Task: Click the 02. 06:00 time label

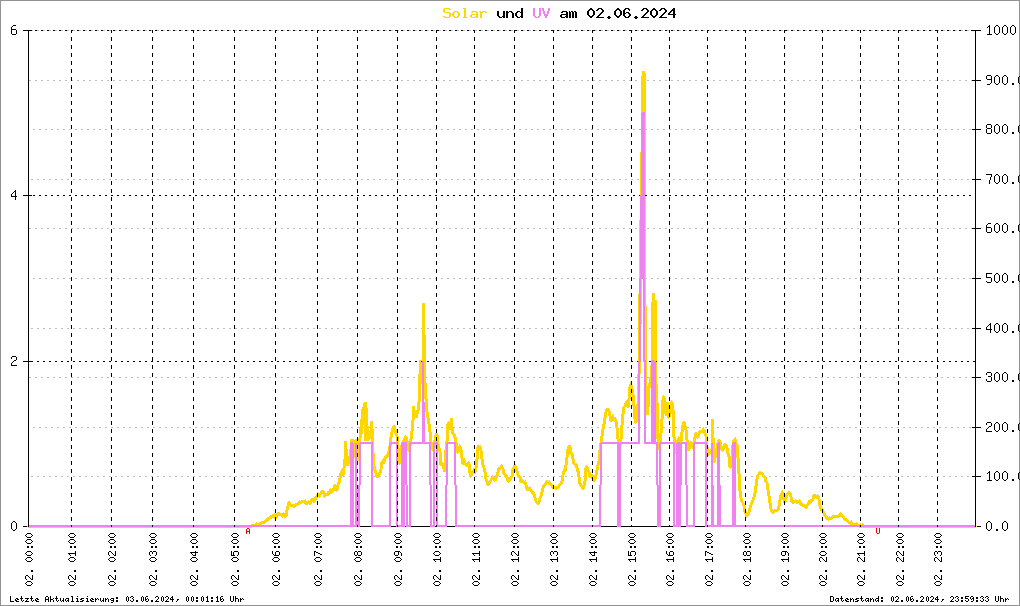Action: click(x=276, y=560)
